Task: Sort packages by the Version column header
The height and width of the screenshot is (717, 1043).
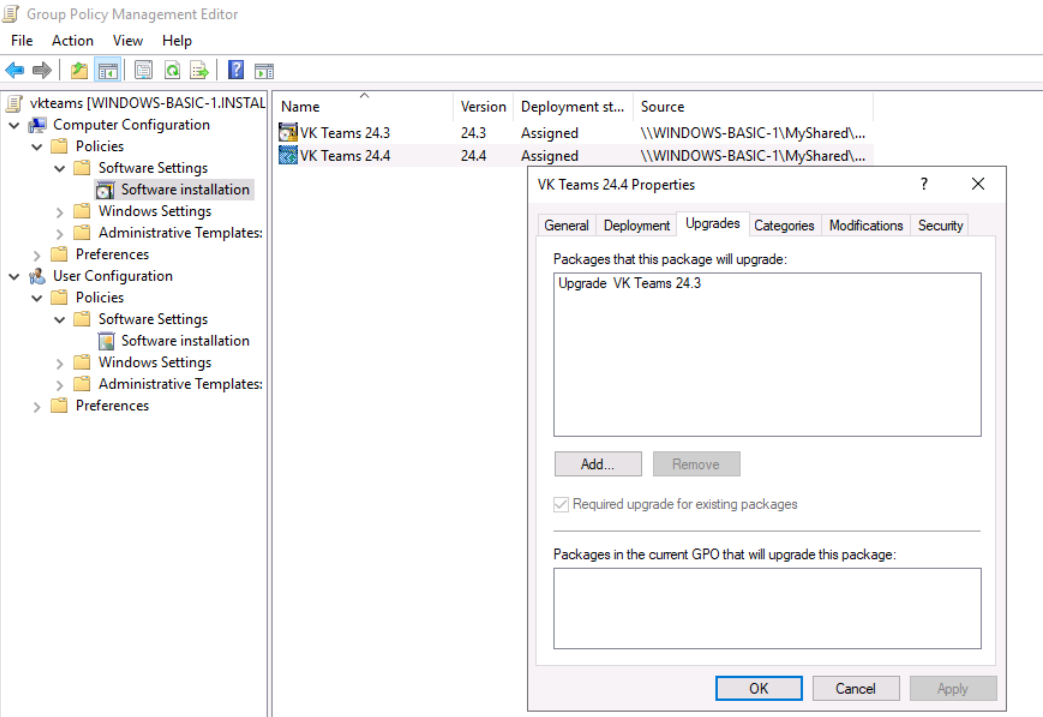Action: 483,106
